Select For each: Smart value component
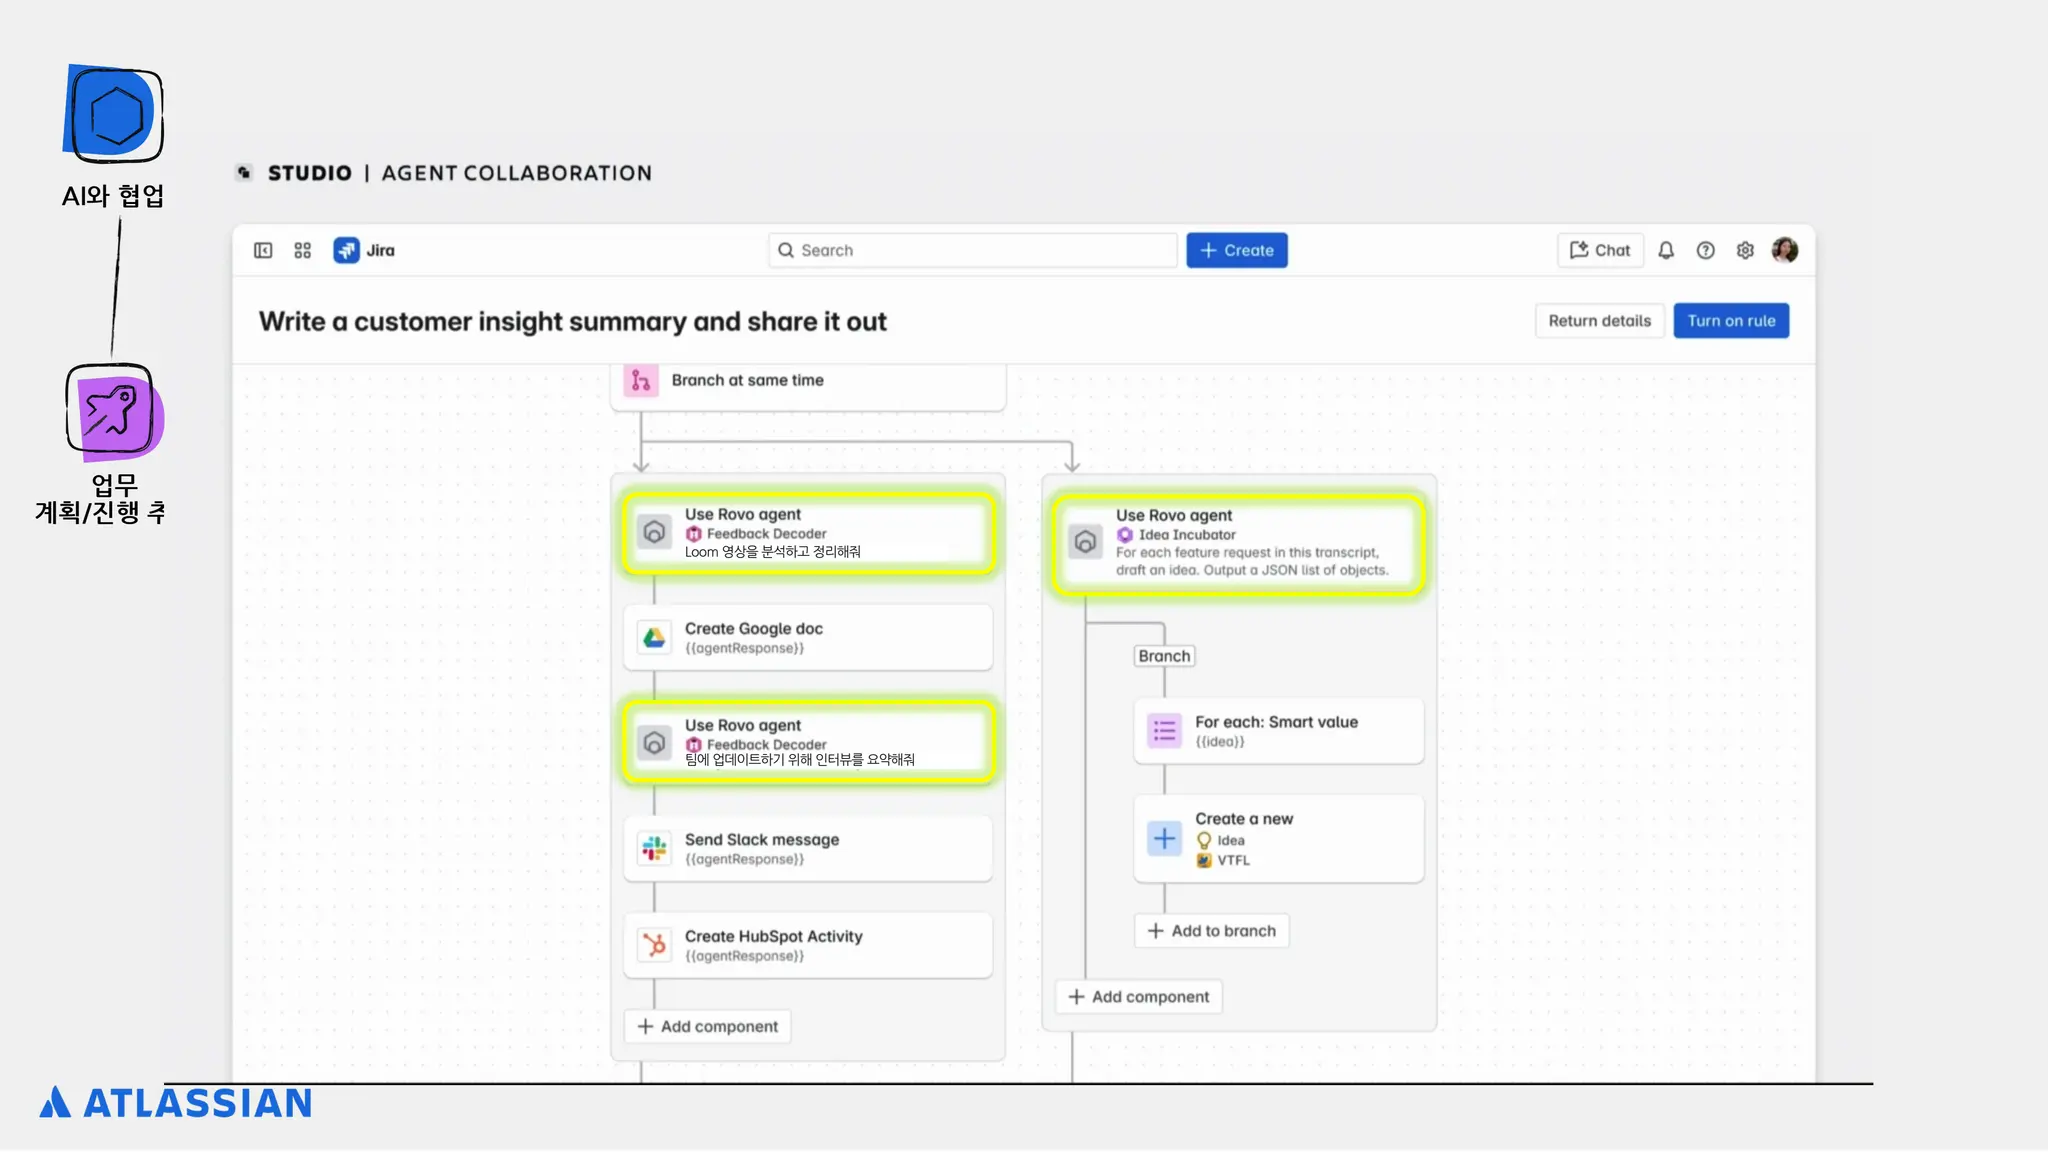Image resolution: width=2048 pixels, height=1152 pixels. tap(1278, 731)
